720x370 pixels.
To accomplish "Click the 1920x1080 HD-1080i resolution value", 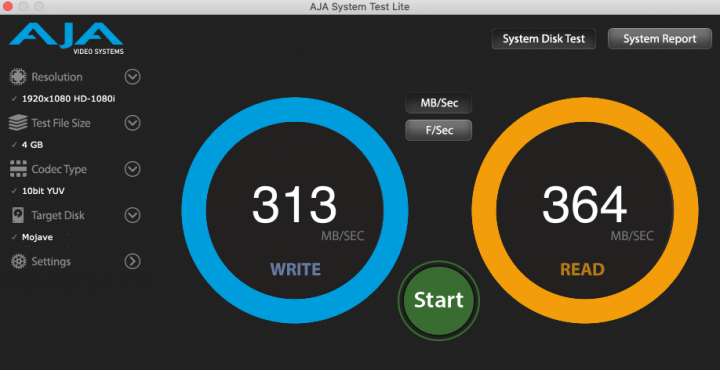I will point(68,99).
